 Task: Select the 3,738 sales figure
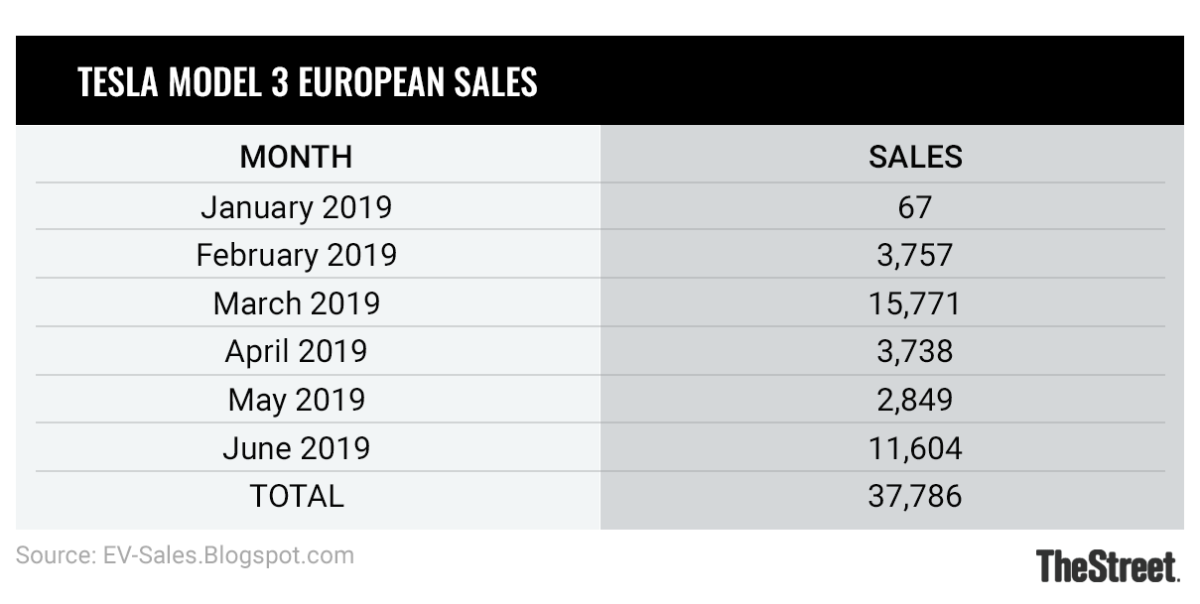coord(915,351)
